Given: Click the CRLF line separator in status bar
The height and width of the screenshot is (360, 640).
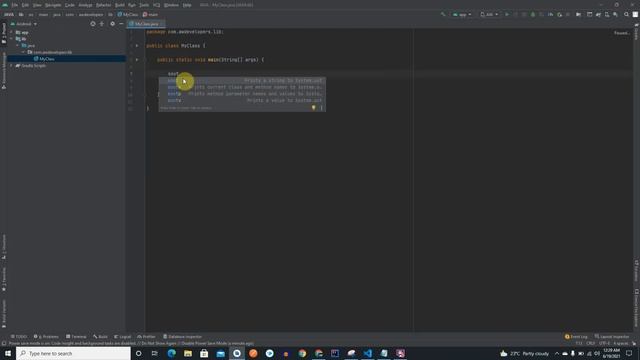Looking at the screenshot, I should [590, 343].
